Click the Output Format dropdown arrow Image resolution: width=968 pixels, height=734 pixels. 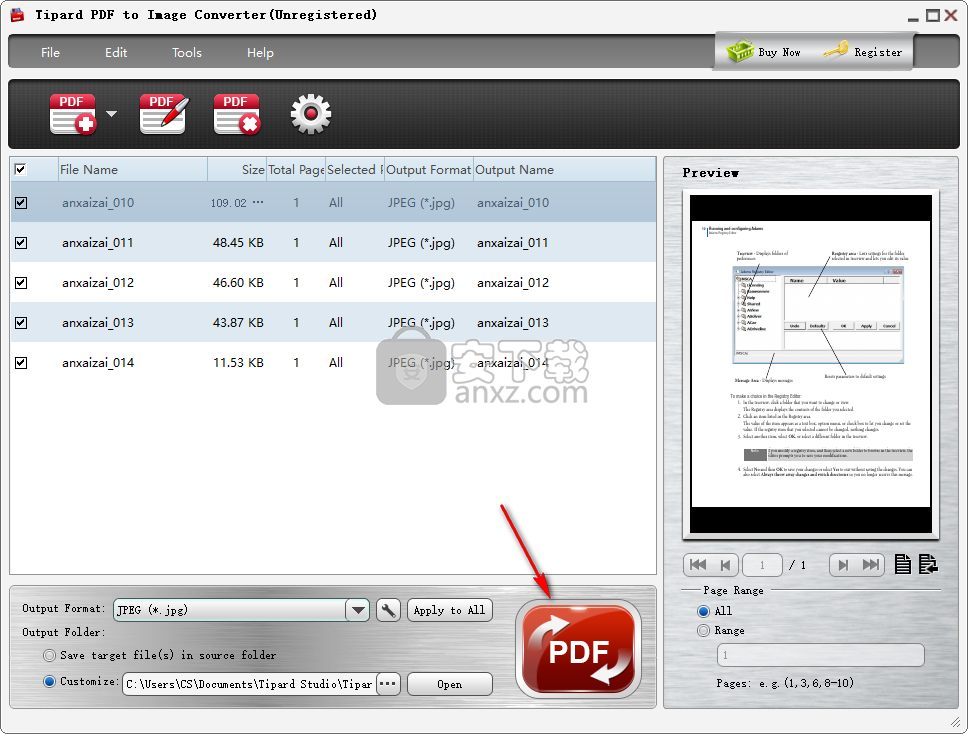[x=358, y=610]
